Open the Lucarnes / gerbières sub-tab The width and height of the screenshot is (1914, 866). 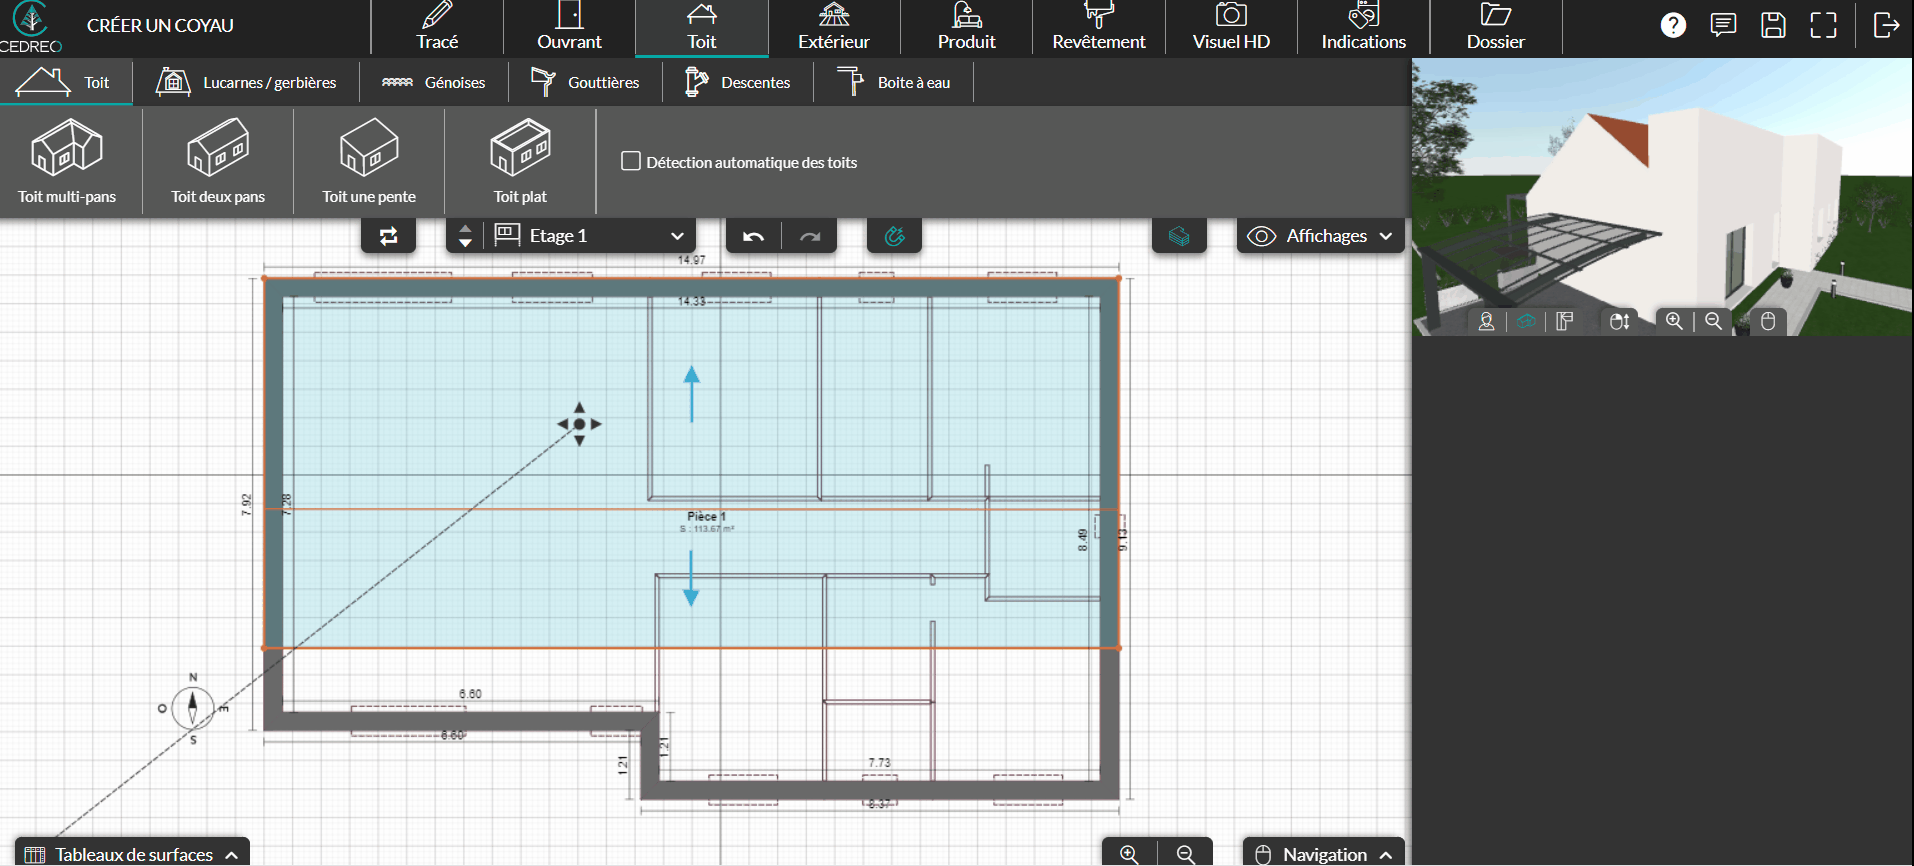point(246,83)
